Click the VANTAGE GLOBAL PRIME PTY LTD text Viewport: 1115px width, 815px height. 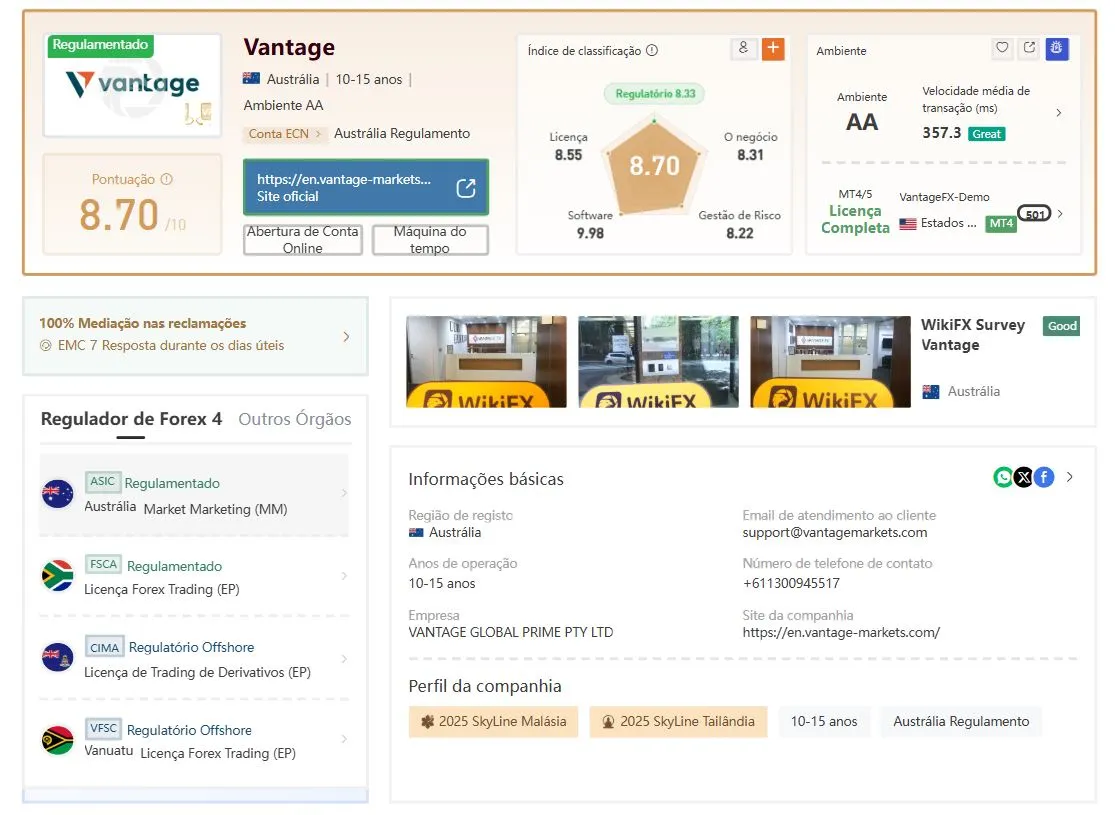click(511, 632)
